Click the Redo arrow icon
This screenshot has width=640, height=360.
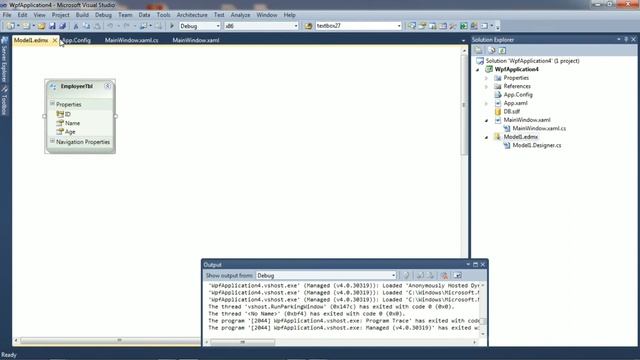[127, 26]
